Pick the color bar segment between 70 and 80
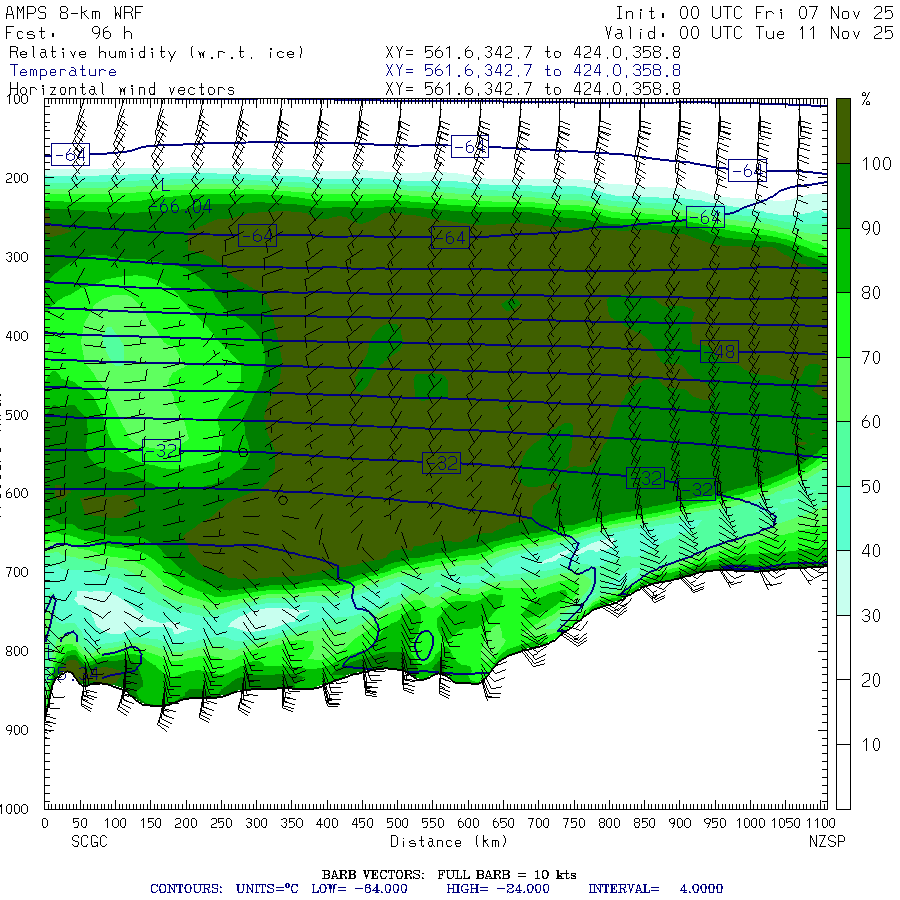The width and height of the screenshot is (900, 900). click(843, 325)
